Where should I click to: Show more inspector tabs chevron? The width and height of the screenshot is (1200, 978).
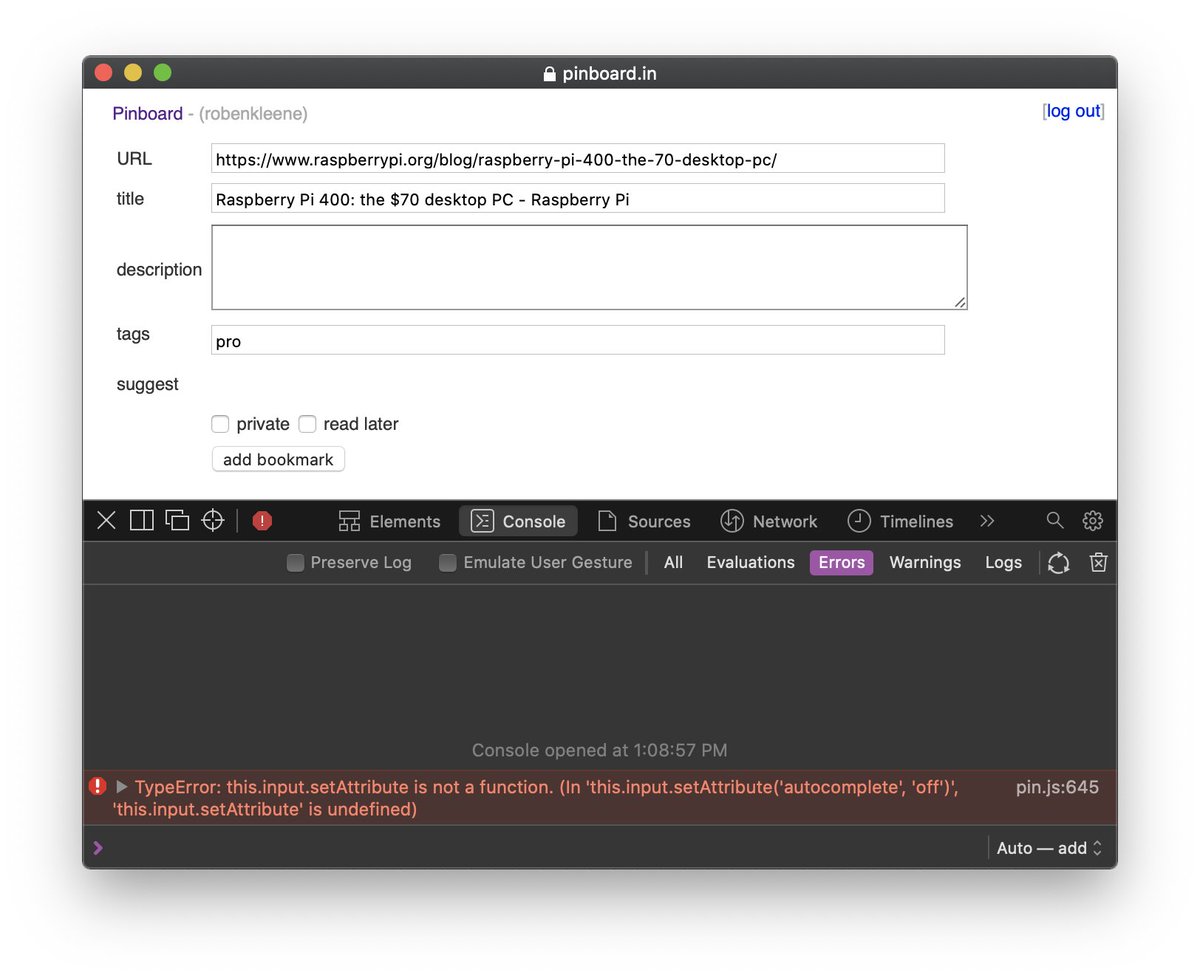pos(987,521)
